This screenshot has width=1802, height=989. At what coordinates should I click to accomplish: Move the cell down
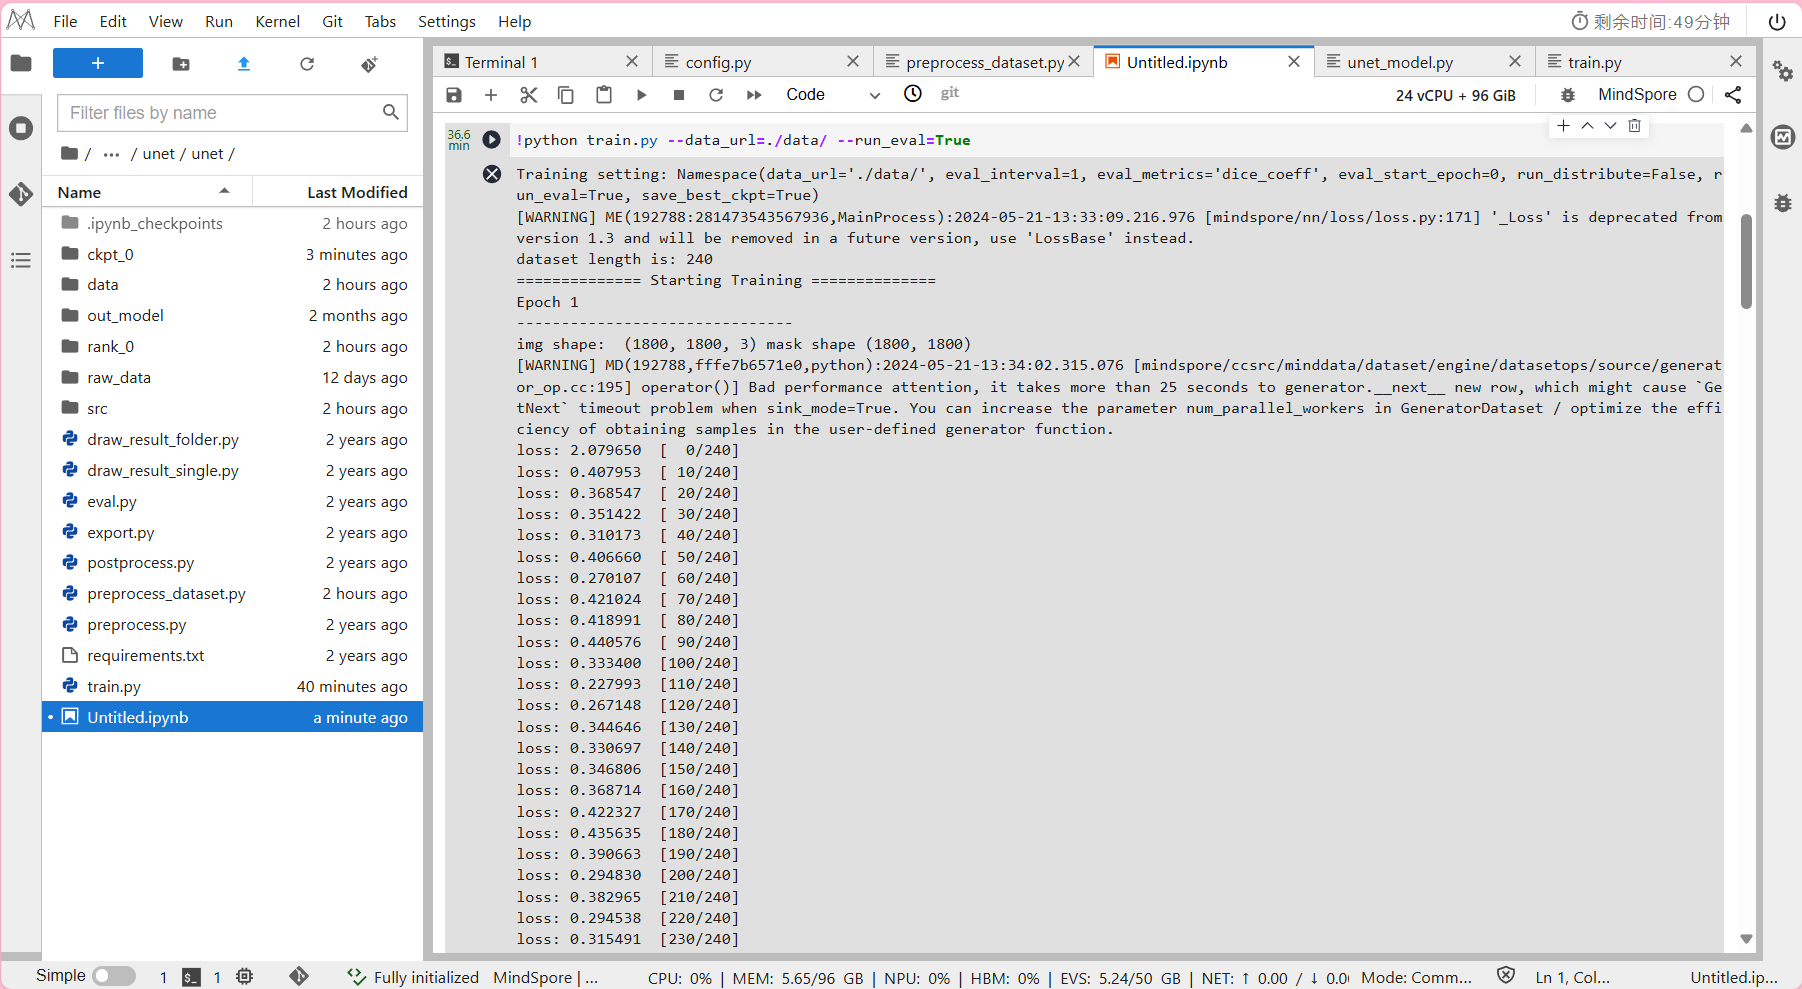tap(1610, 126)
